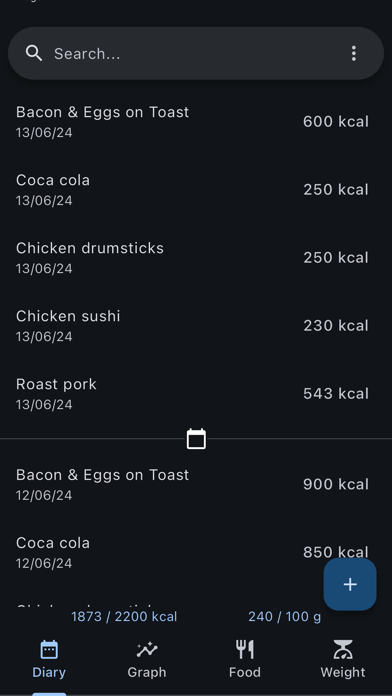Screen dimensions: 392x696
Task: Click the Diary calendar icon
Action: [x=49, y=650]
